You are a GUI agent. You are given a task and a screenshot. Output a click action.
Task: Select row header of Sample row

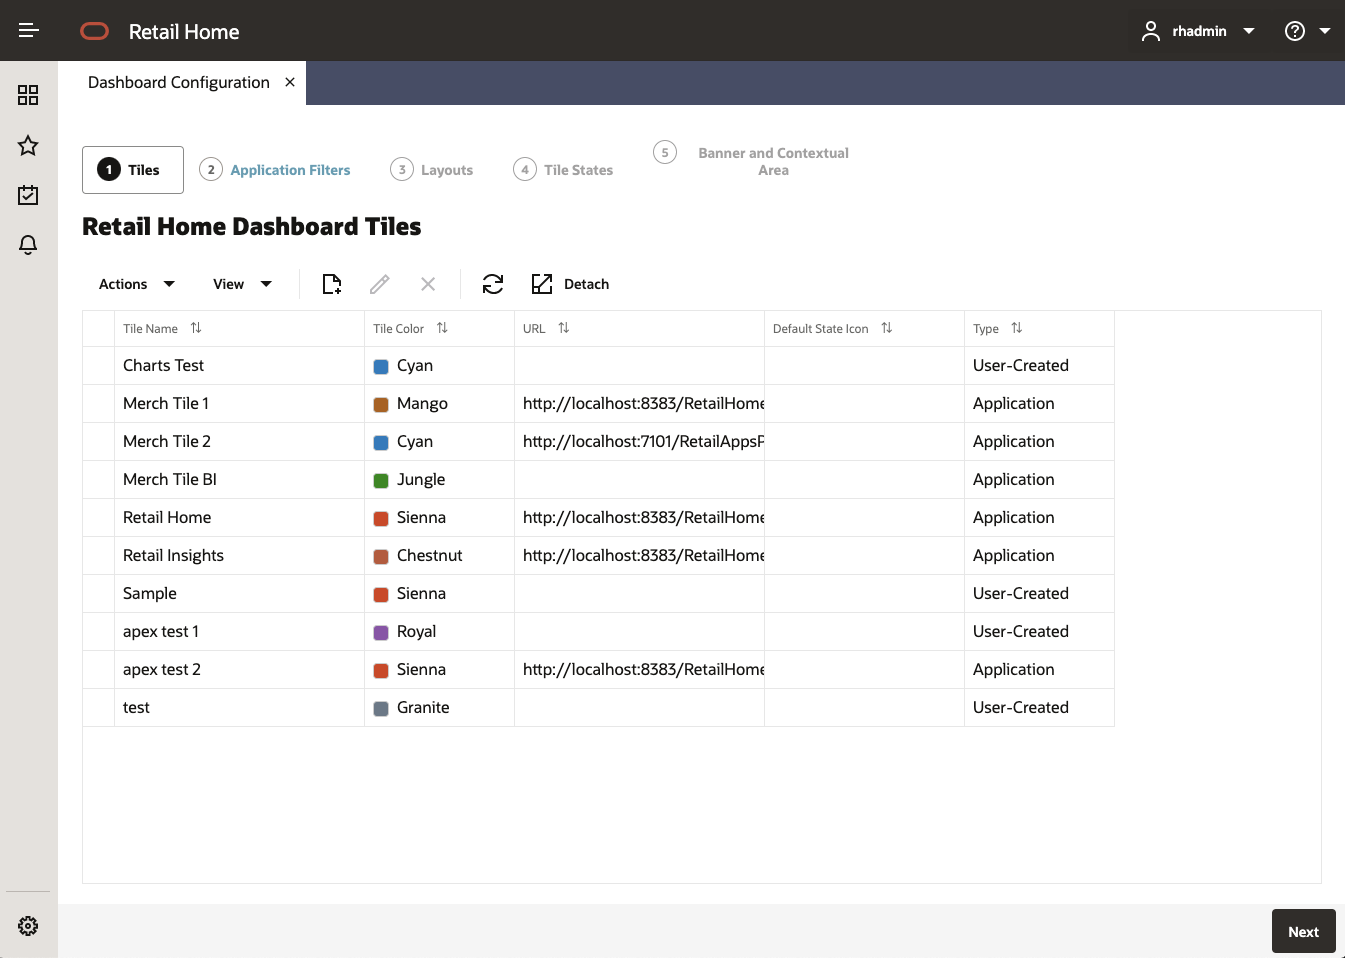pos(99,594)
